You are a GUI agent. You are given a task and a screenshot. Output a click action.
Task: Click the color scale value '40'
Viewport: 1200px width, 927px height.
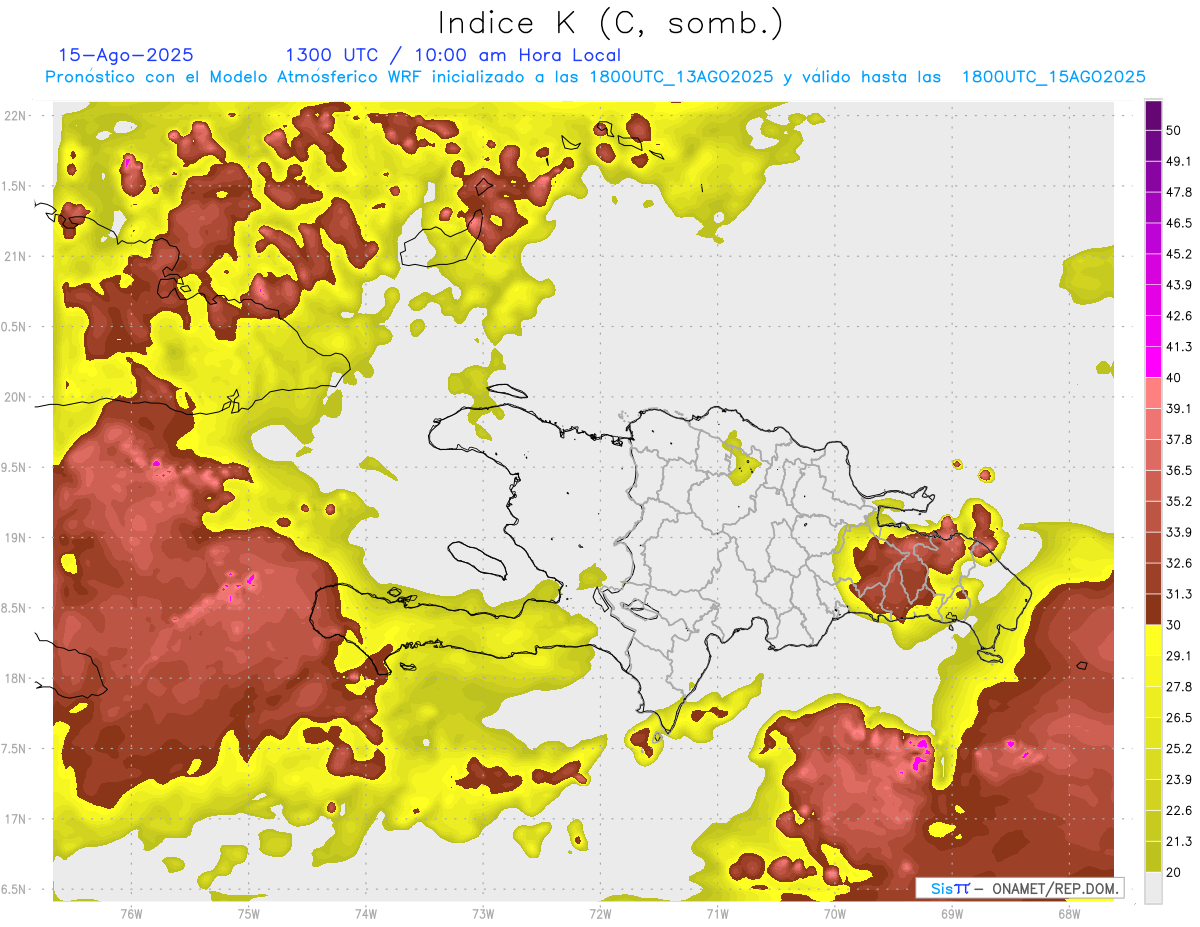pos(1174,378)
